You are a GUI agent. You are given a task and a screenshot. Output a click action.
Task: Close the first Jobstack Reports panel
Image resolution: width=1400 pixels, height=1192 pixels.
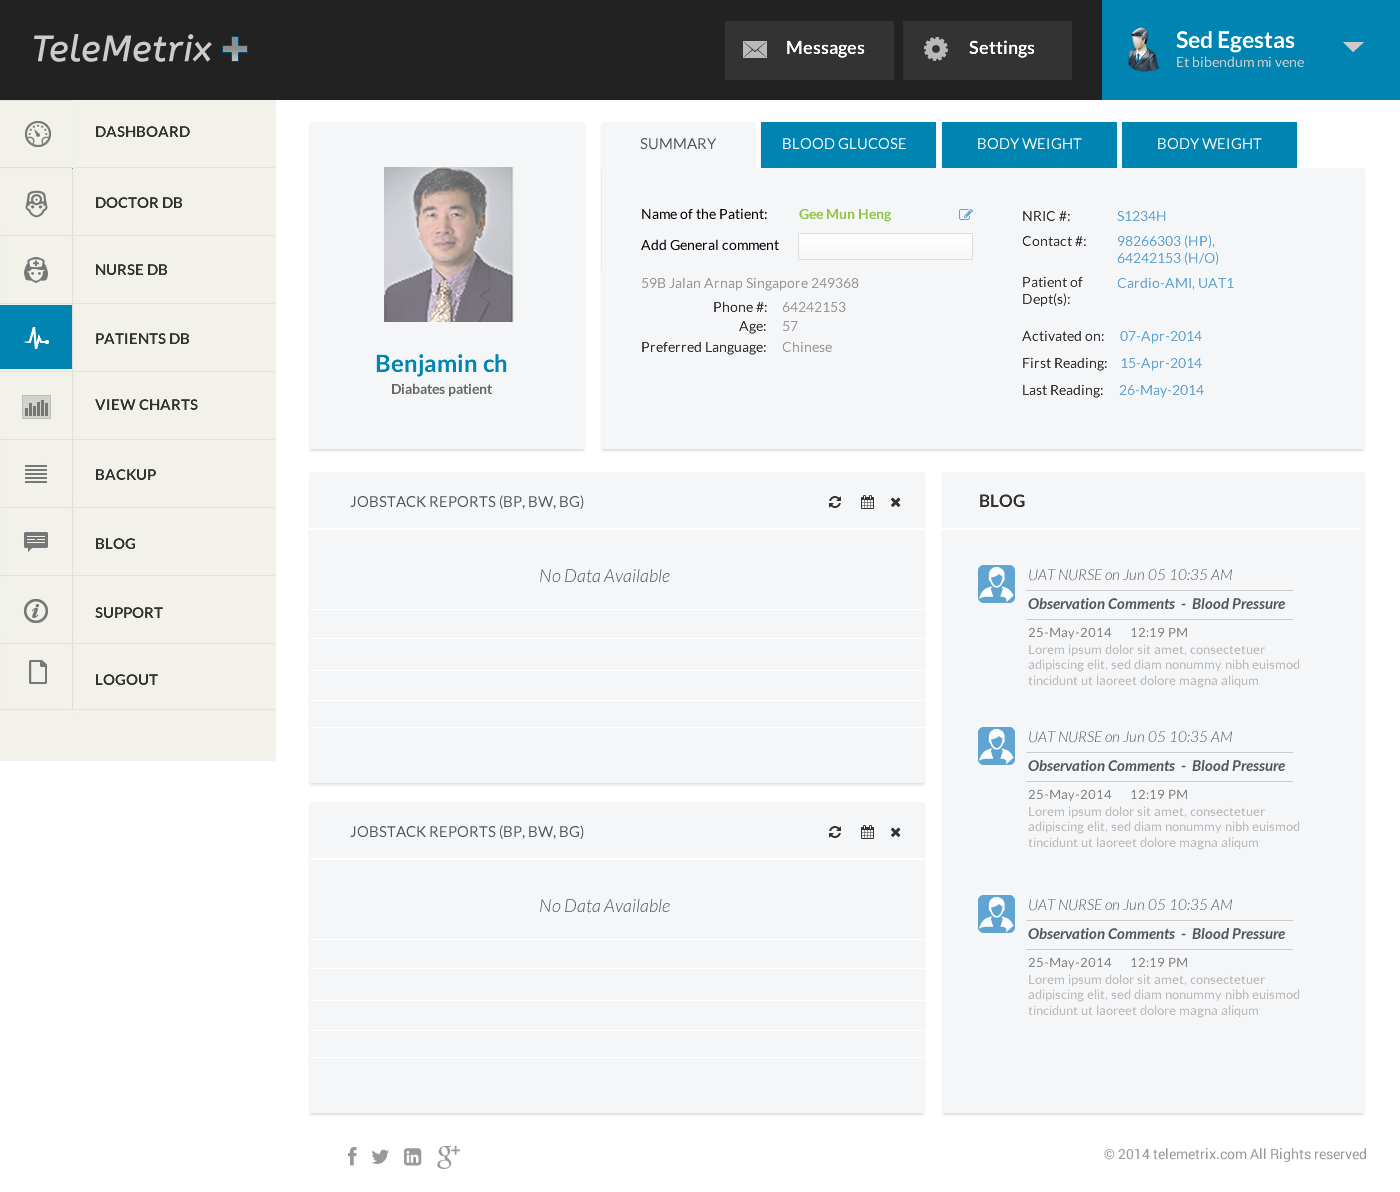tap(896, 502)
